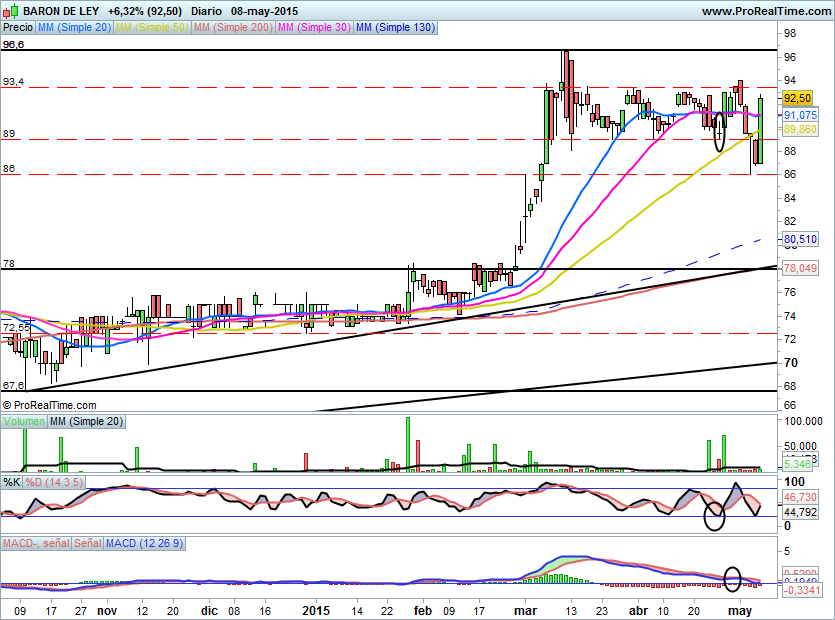Viewport: 835px width, 620px height.
Task: Select the %K stochastic label
Action: point(12,482)
